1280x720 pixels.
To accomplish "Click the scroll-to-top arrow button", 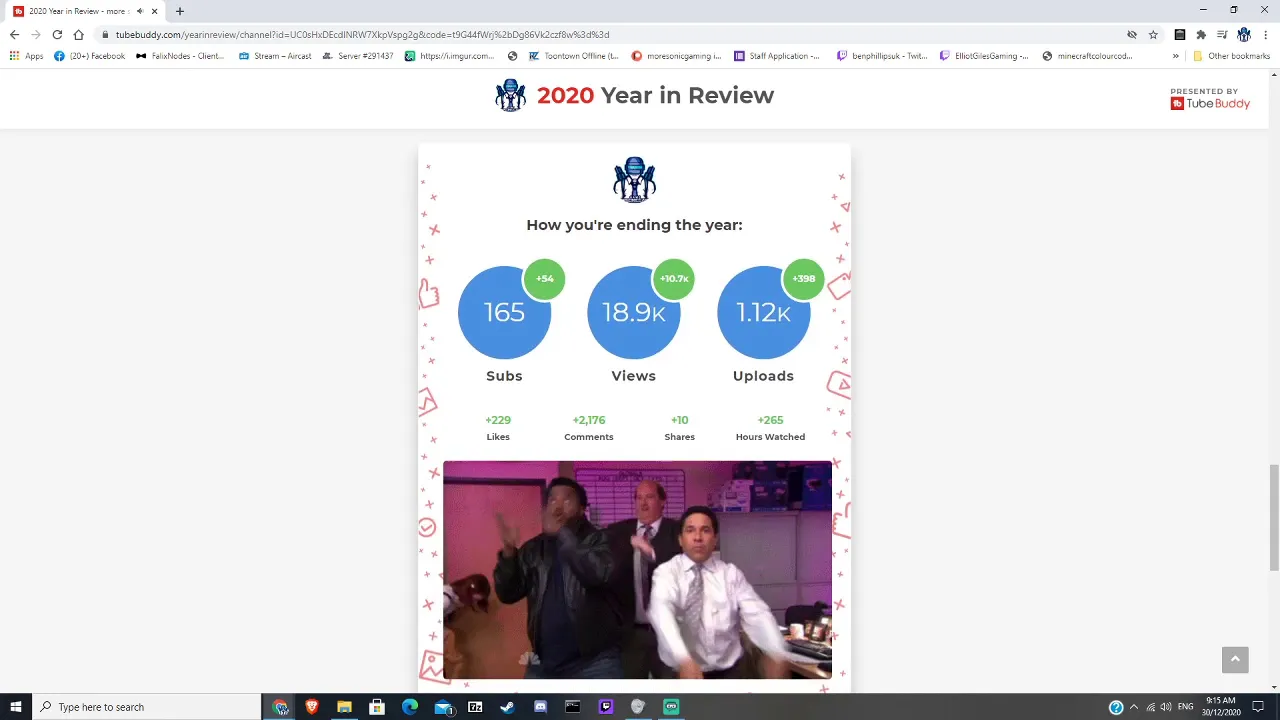I will (1235, 659).
